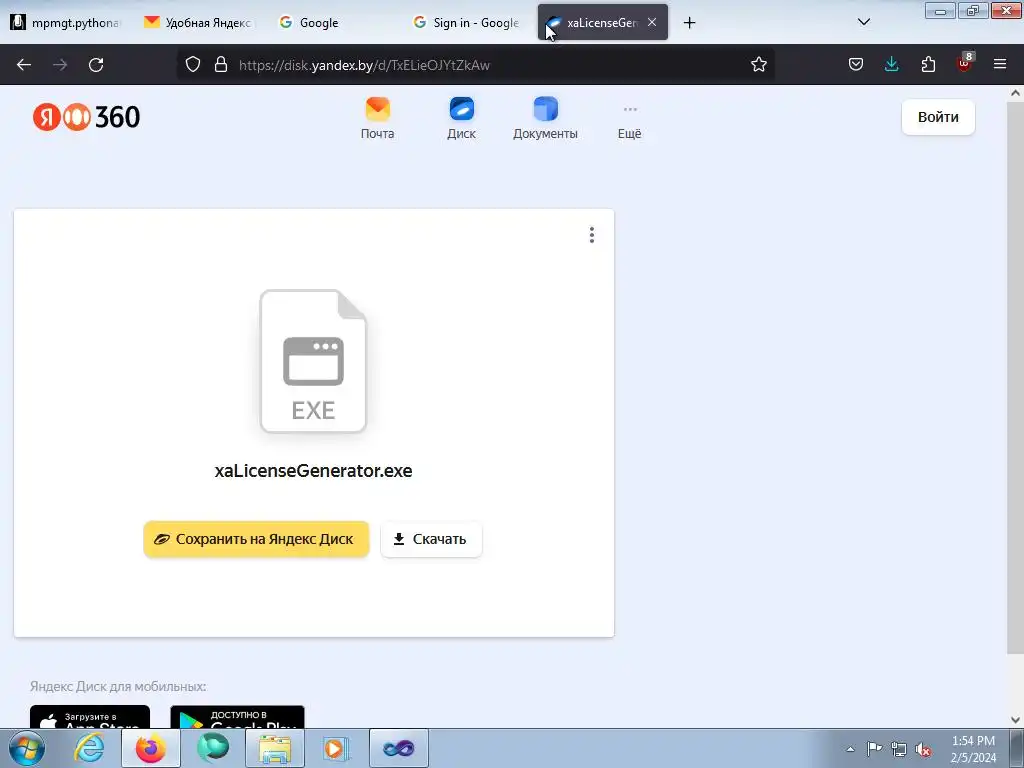Click the network tray icon
1024x768 pixels.
pos(899,749)
